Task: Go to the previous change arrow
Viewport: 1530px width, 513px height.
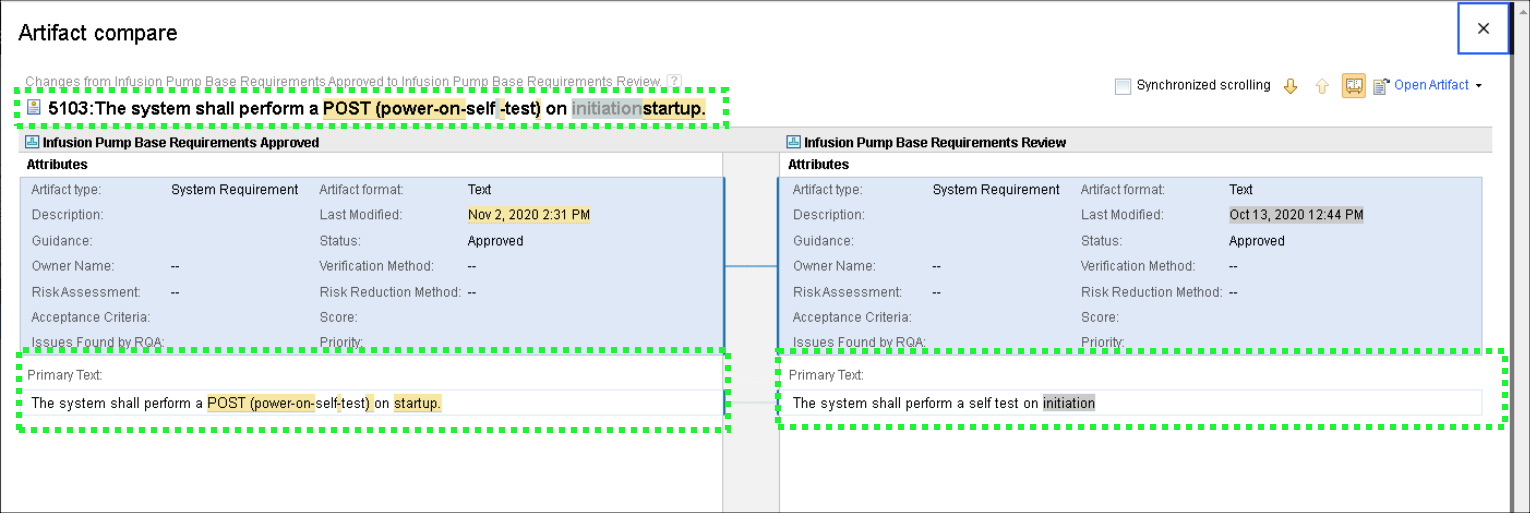Action: (1321, 86)
